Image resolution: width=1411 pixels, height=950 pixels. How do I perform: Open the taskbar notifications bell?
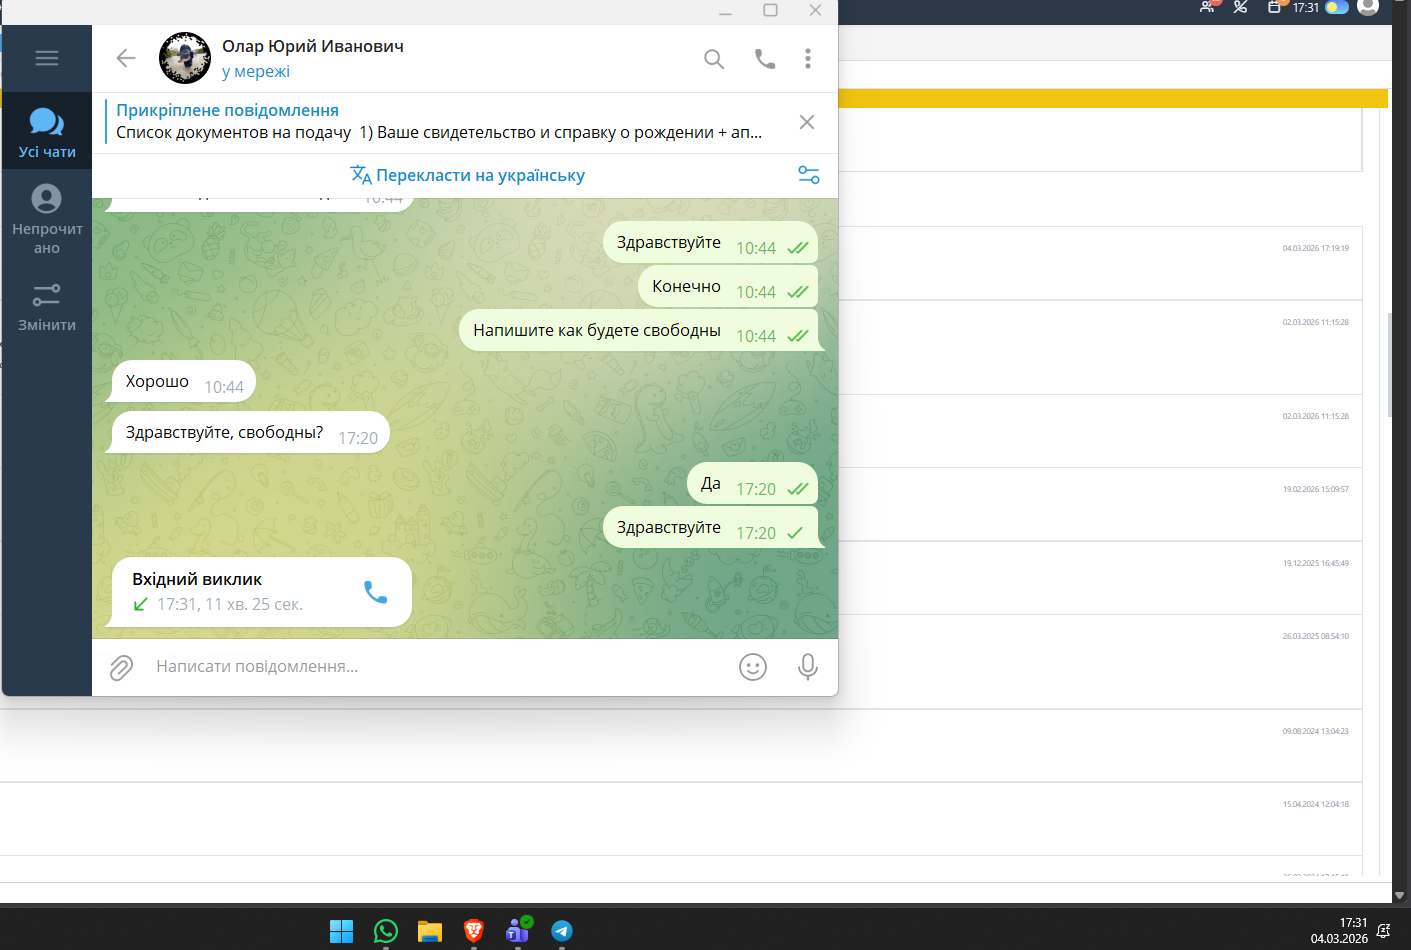point(1383,931)
